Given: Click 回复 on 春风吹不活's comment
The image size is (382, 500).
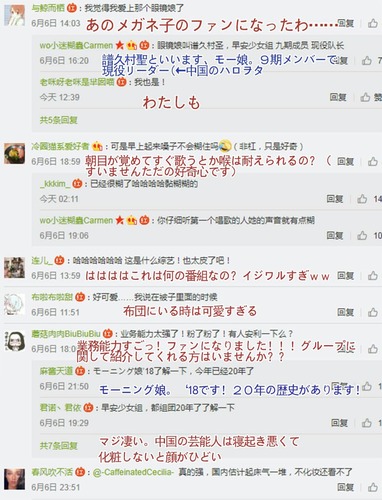Looking at the screenshot, I should (345, 487).
